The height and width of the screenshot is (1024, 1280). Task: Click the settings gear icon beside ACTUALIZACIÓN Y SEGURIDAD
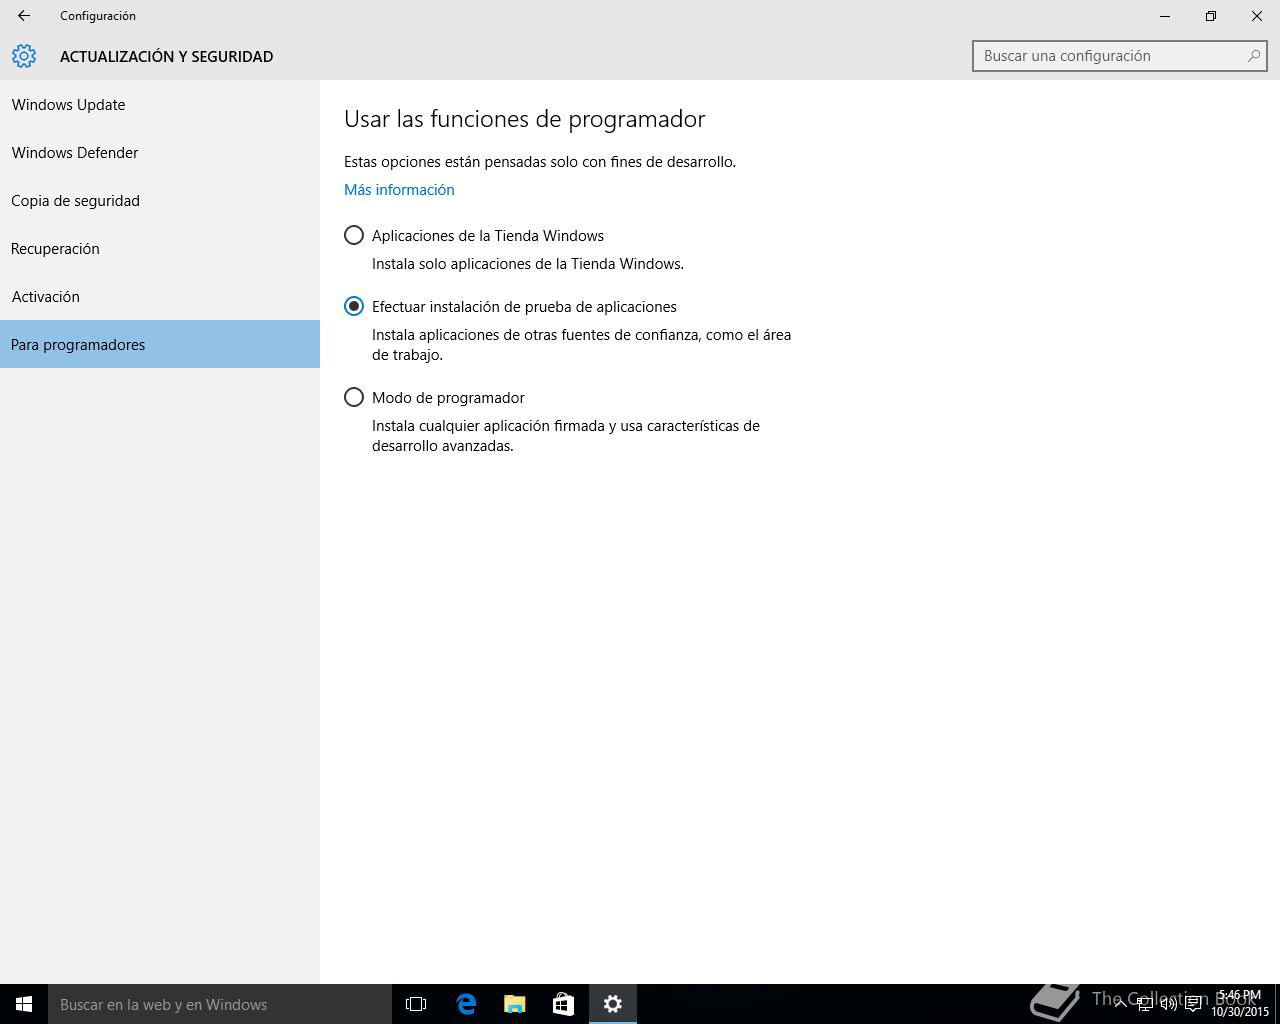pyautogui.click(x=24, y=56)
